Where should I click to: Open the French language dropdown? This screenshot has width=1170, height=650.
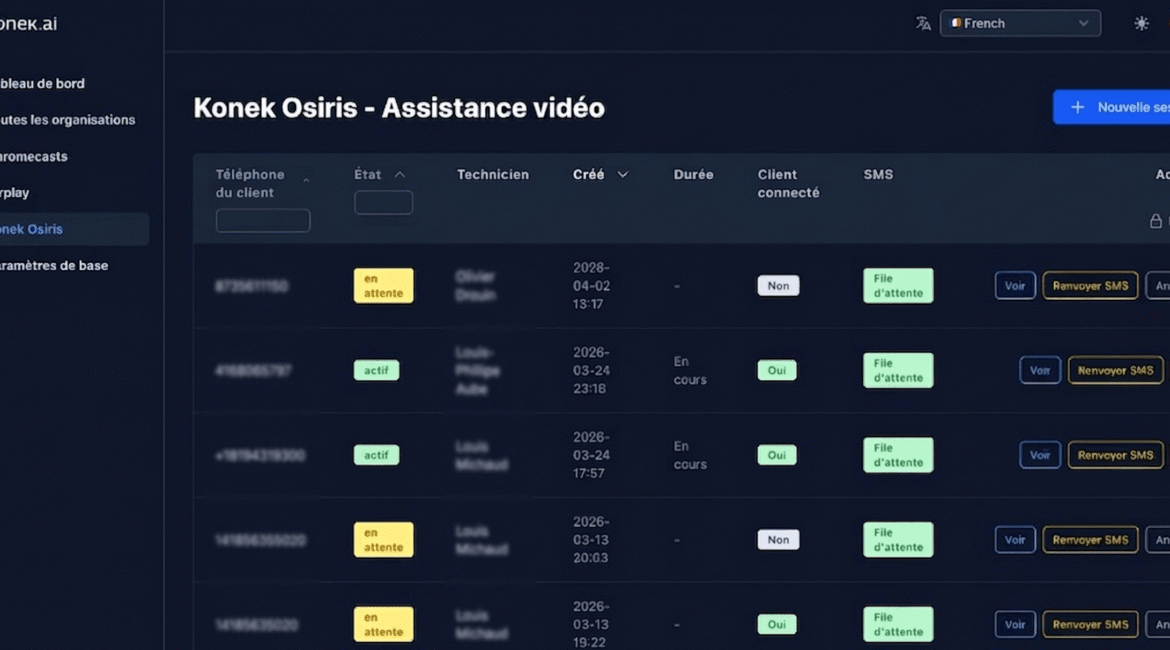coord(1020,23)
